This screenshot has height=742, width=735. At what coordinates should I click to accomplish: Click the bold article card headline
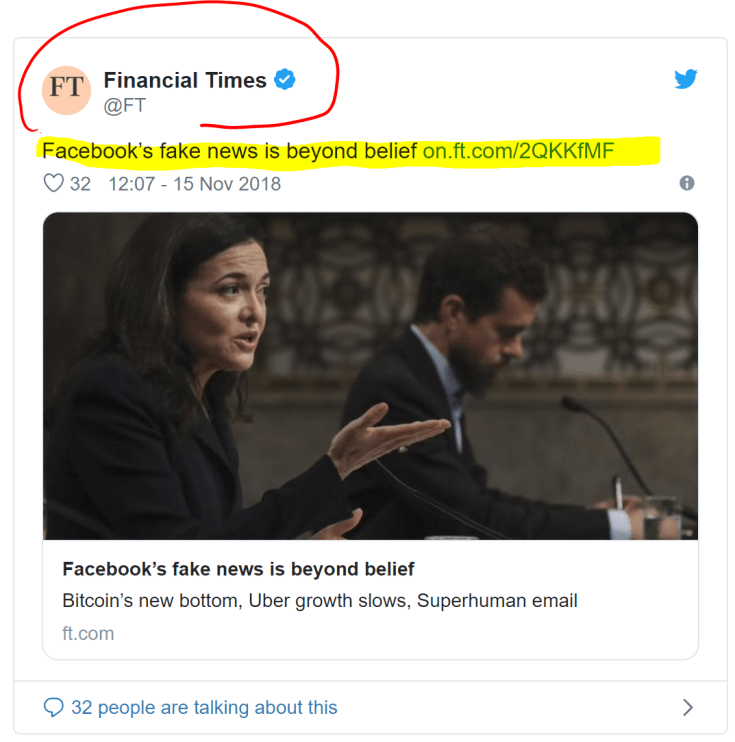(238, 569)
